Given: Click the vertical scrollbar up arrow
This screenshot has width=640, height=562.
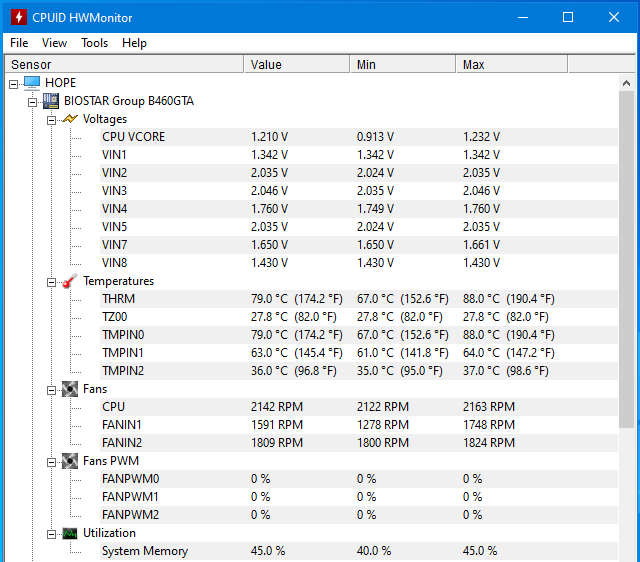Looking at the screenshot, I should pyautogui.click(x=627, y=83).
